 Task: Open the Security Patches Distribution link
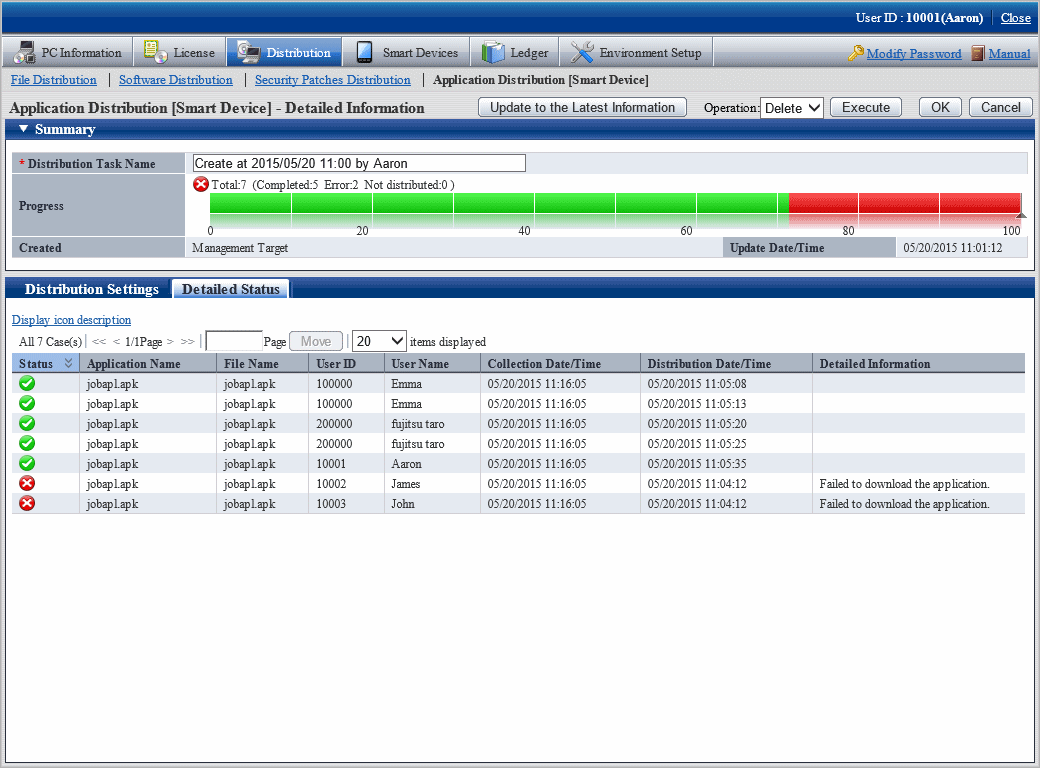332,80
